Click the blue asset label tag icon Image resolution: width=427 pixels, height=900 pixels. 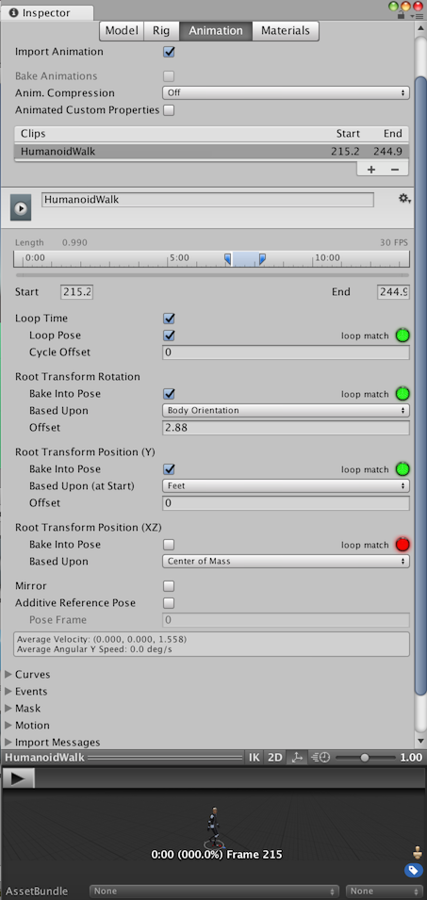click(x=413, y=871)
